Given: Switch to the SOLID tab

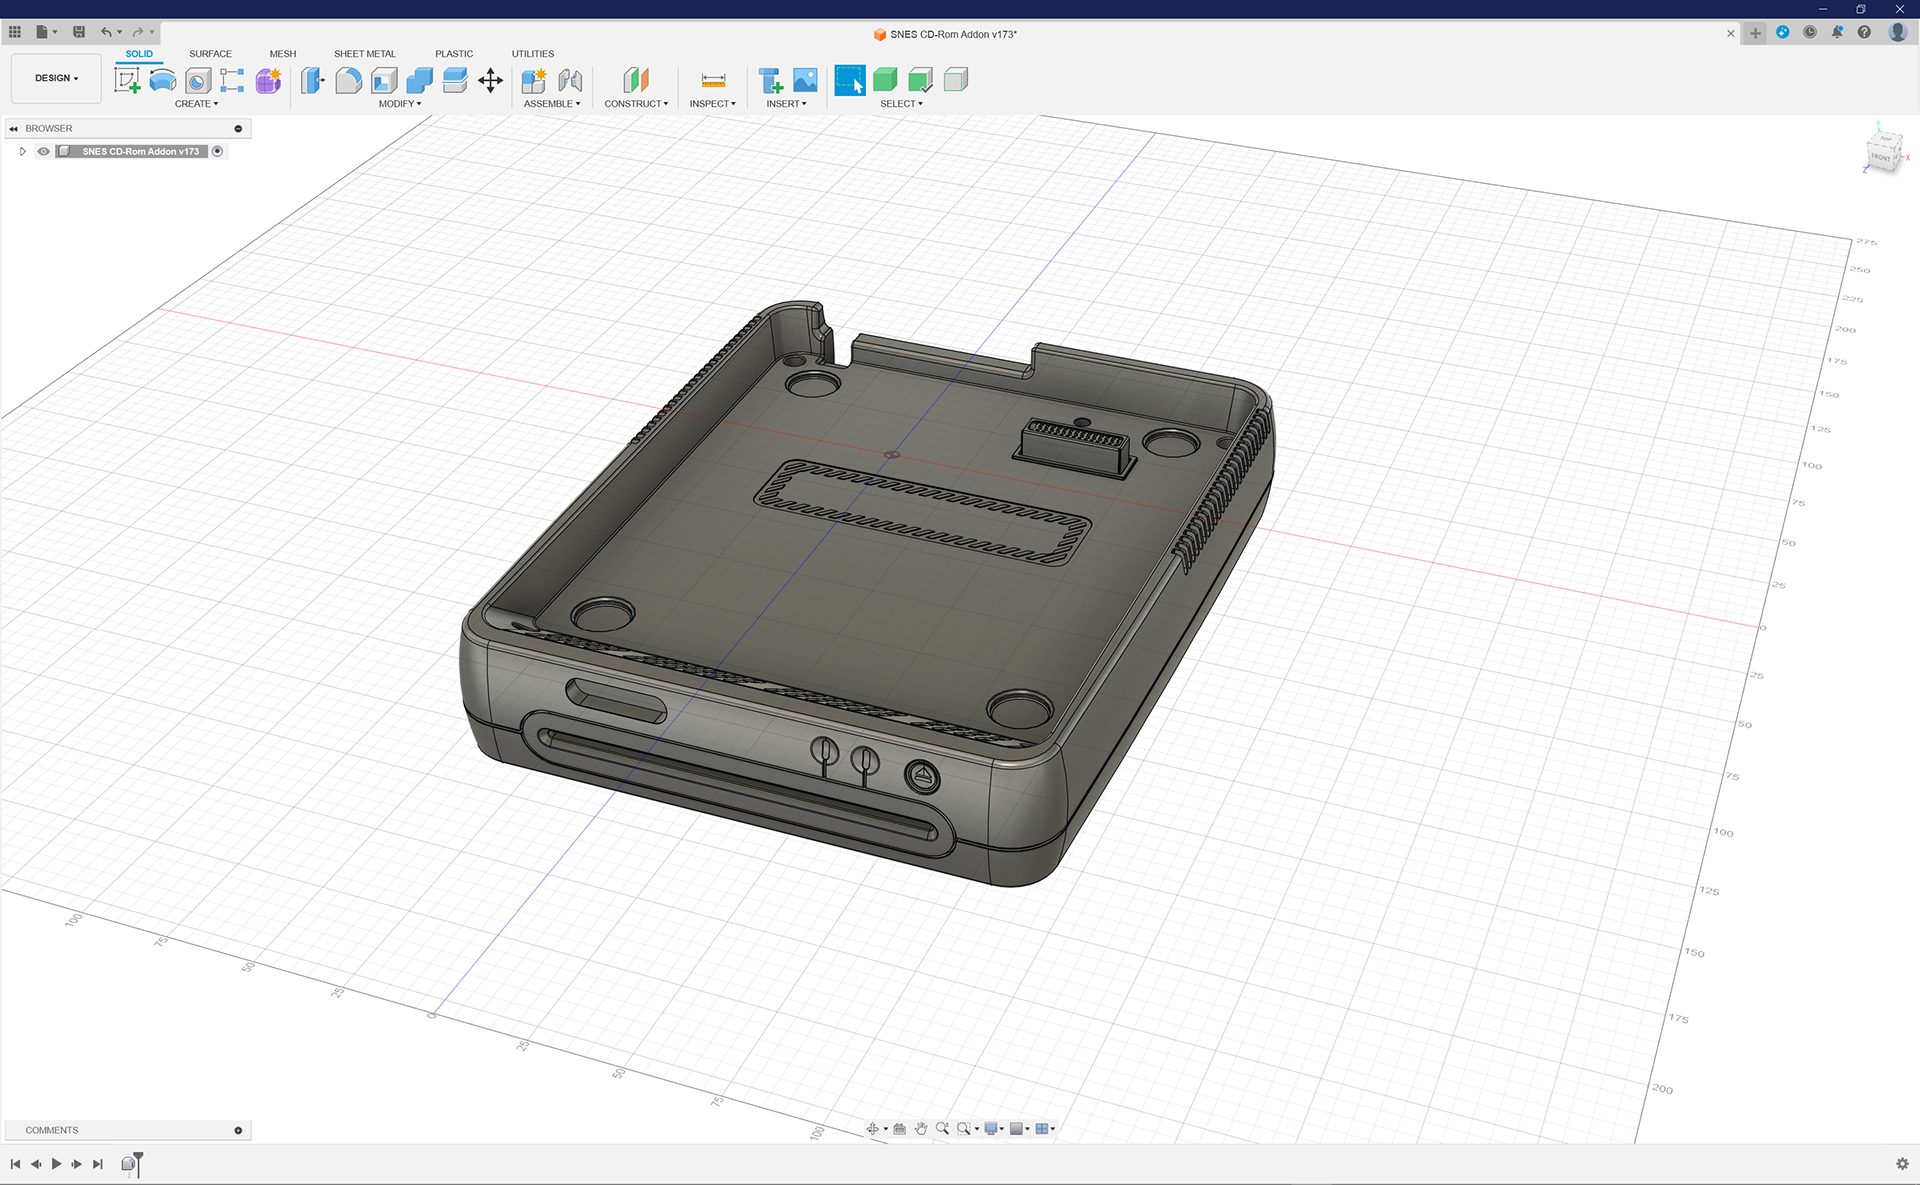Looking at the screenshot, I should coord(139,54).
